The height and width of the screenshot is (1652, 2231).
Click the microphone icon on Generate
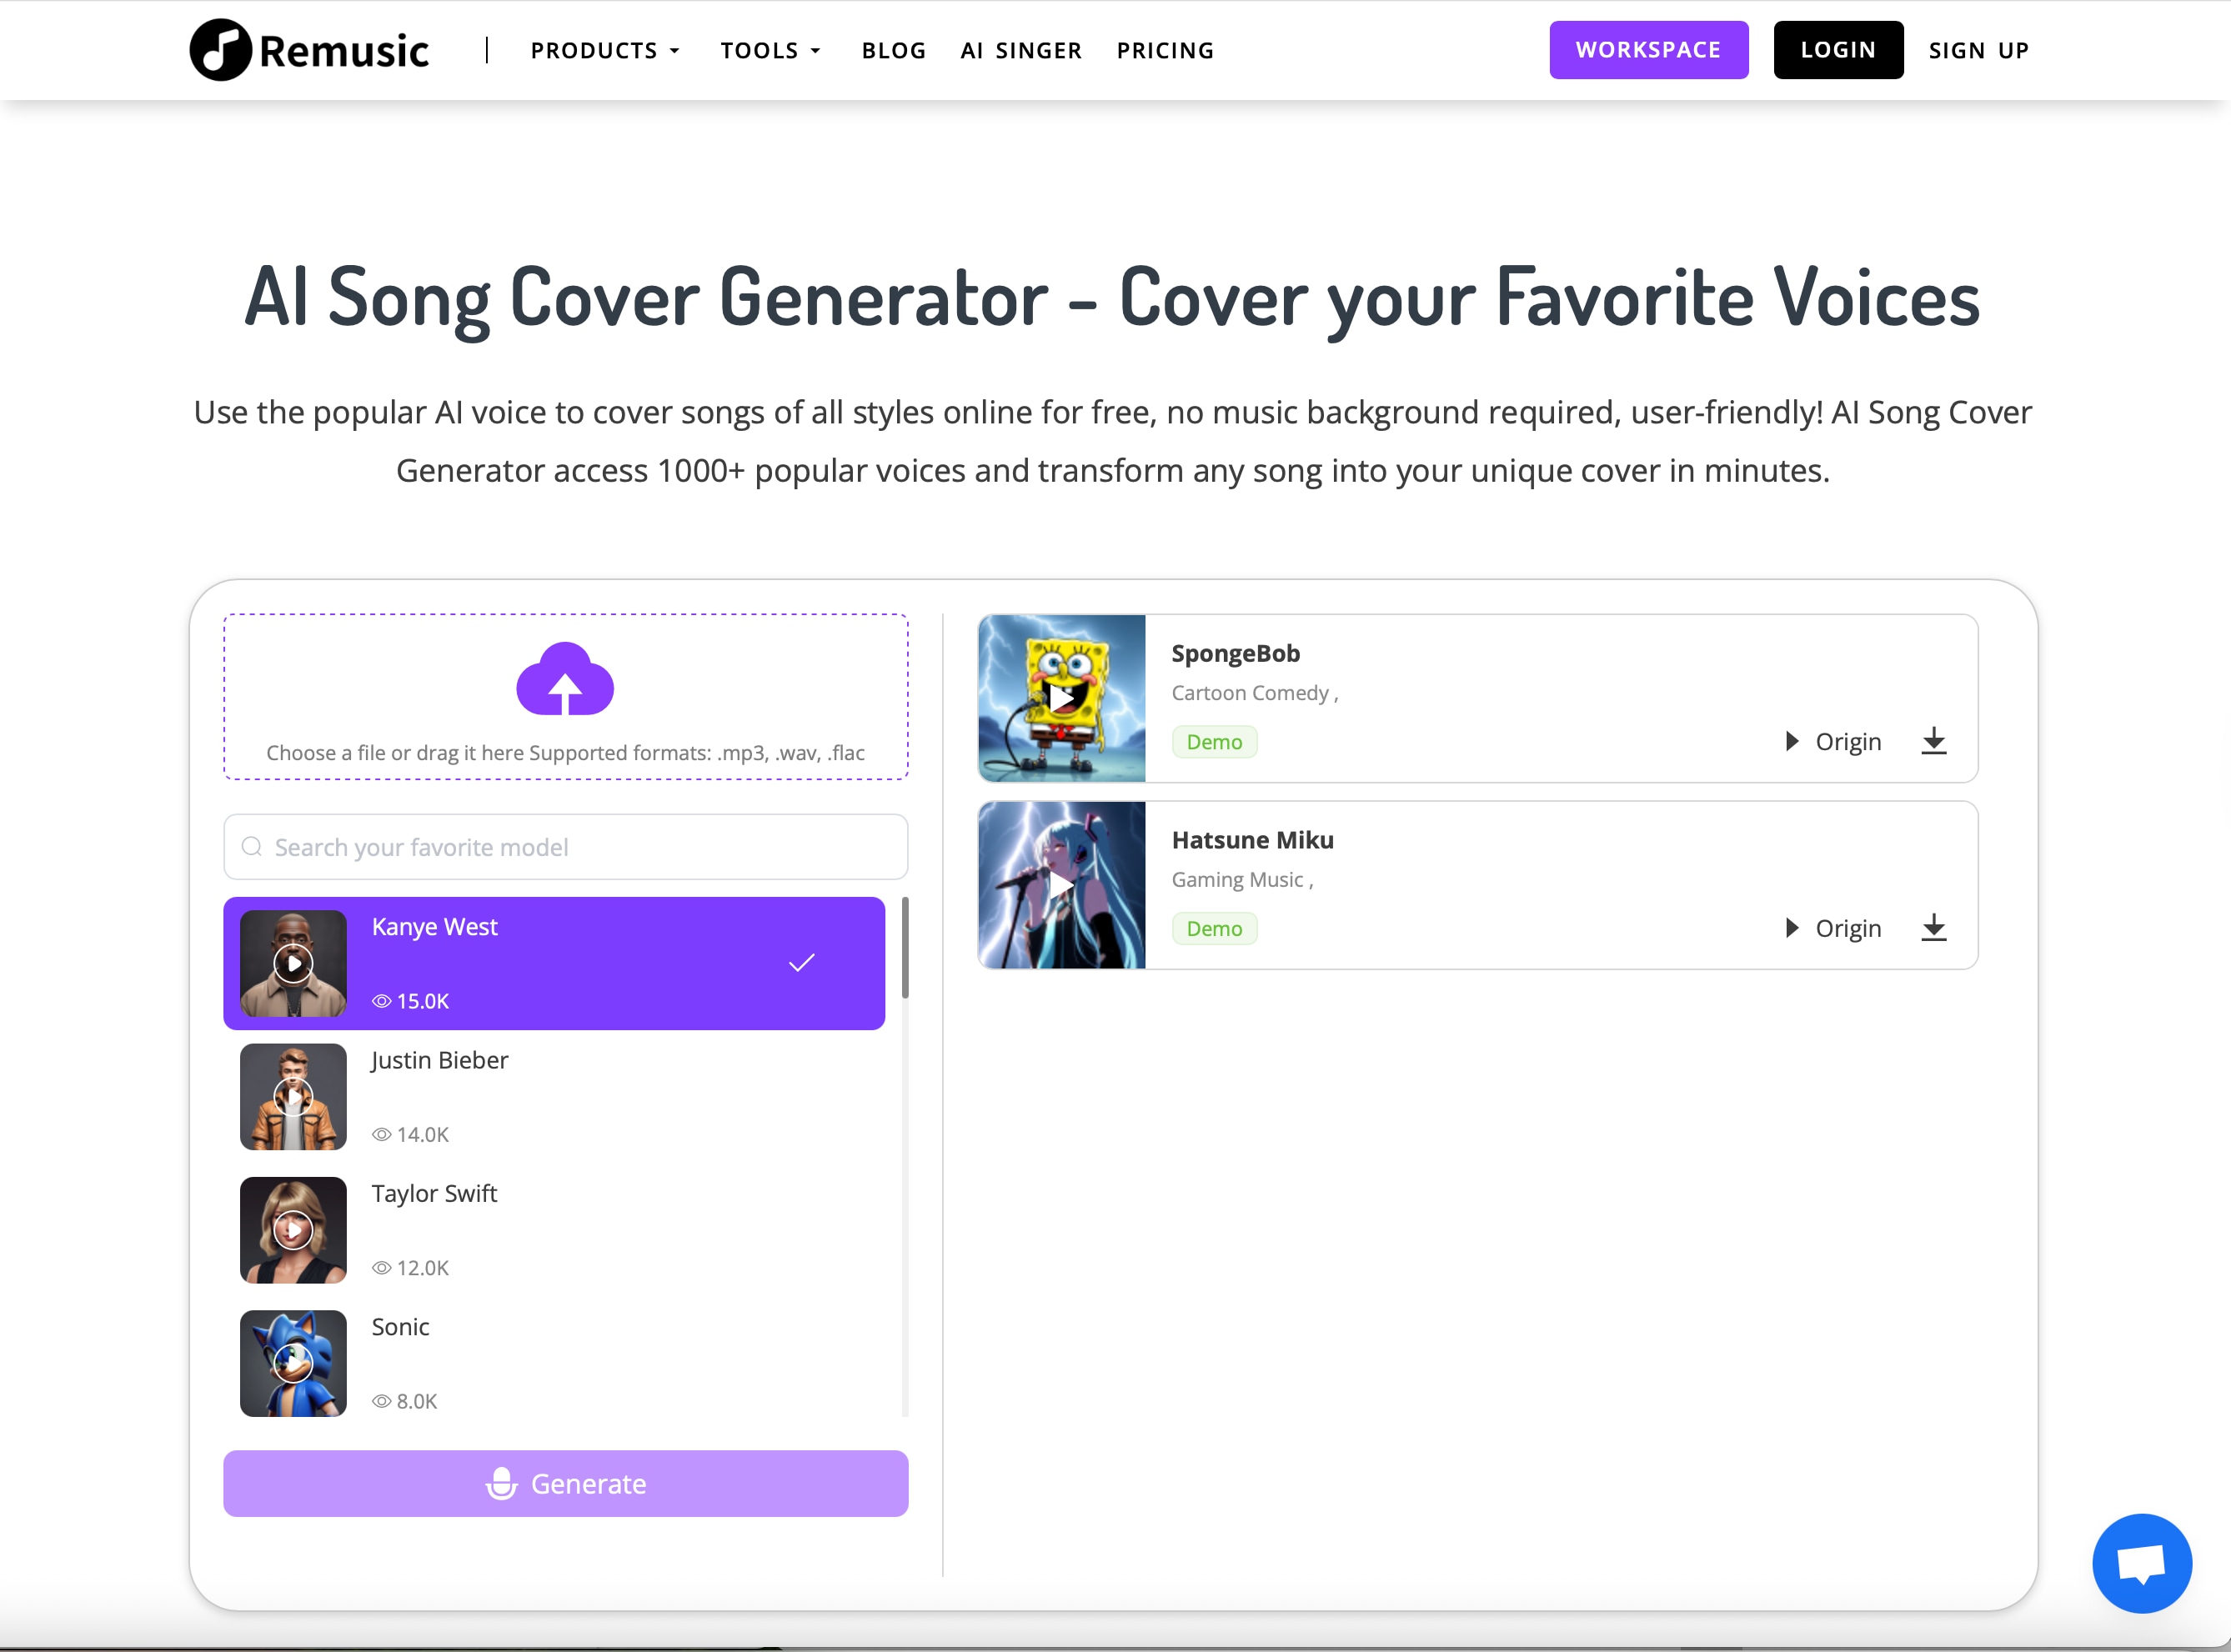coord(502,1484)
